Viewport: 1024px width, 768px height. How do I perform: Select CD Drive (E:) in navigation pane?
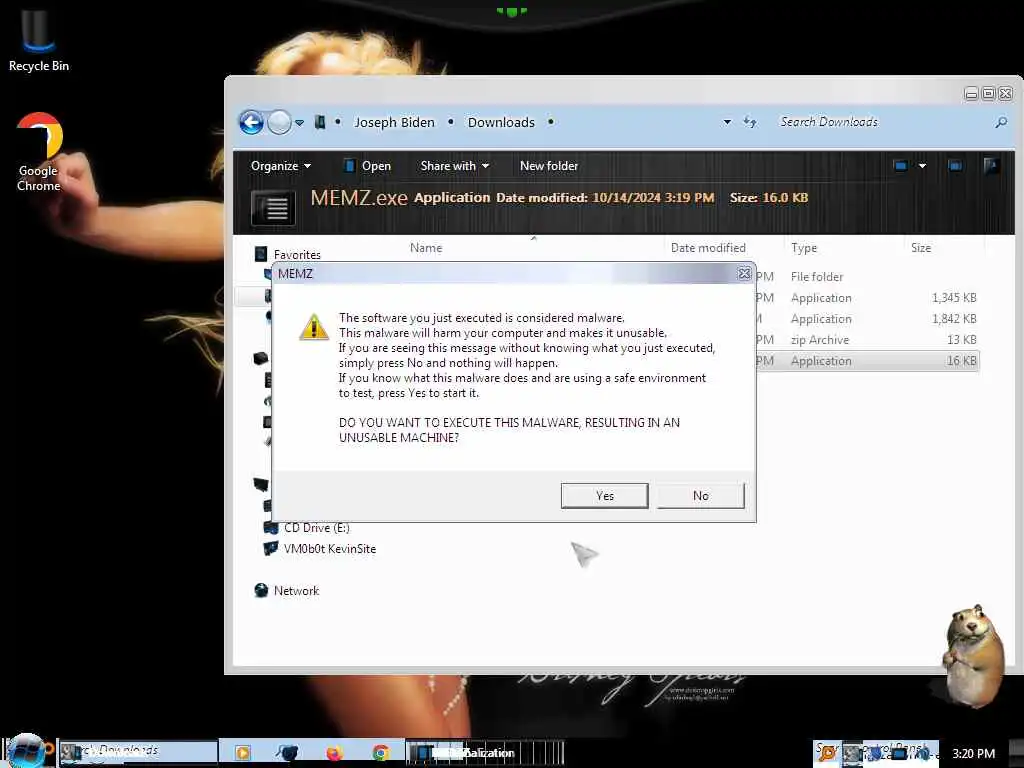317,528
